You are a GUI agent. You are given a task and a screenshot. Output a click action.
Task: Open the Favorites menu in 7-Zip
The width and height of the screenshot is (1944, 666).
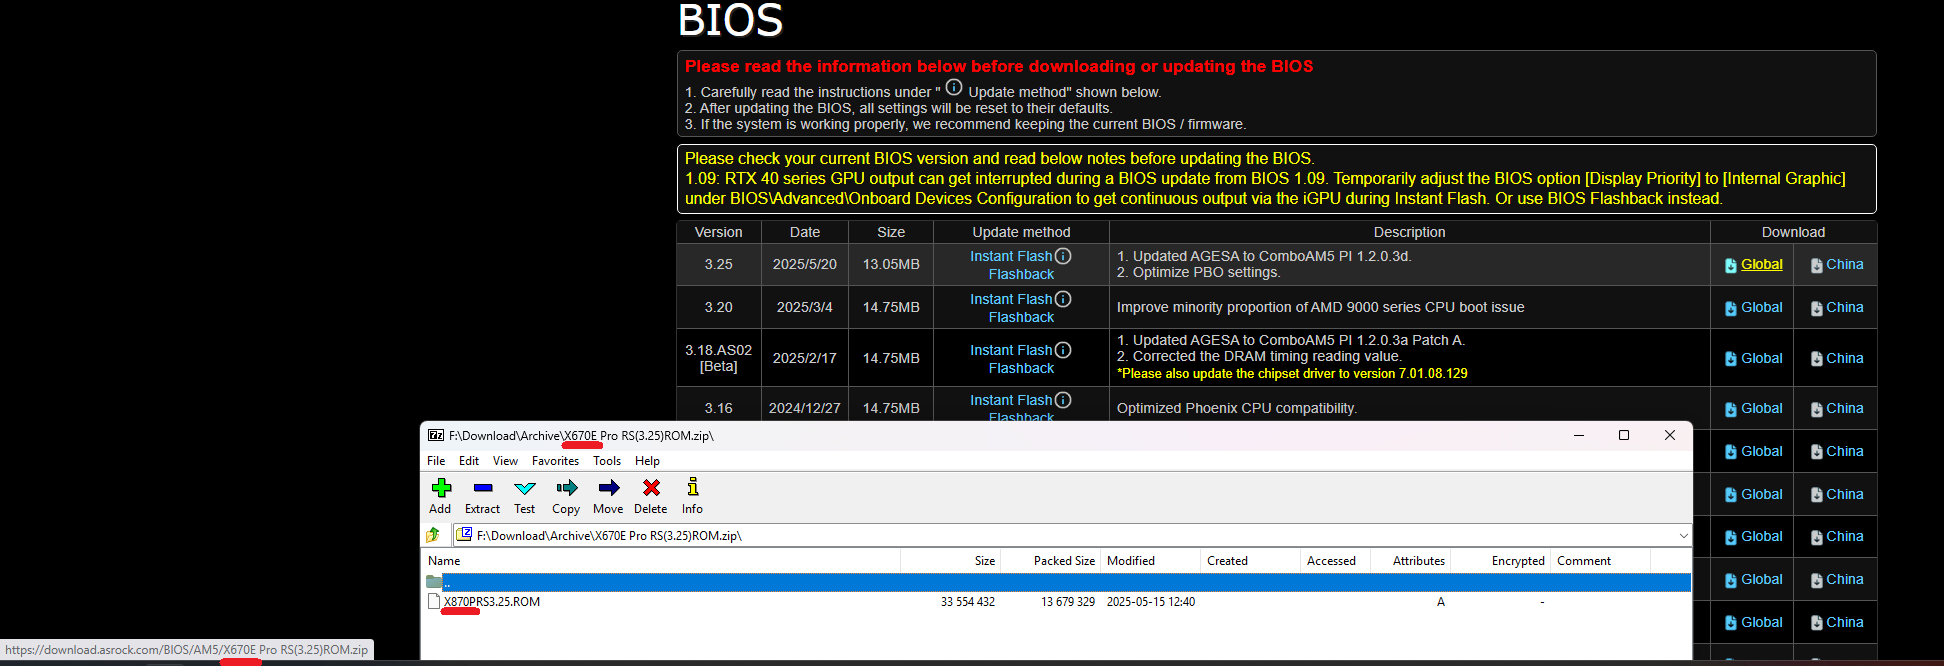tap(555, 461)
